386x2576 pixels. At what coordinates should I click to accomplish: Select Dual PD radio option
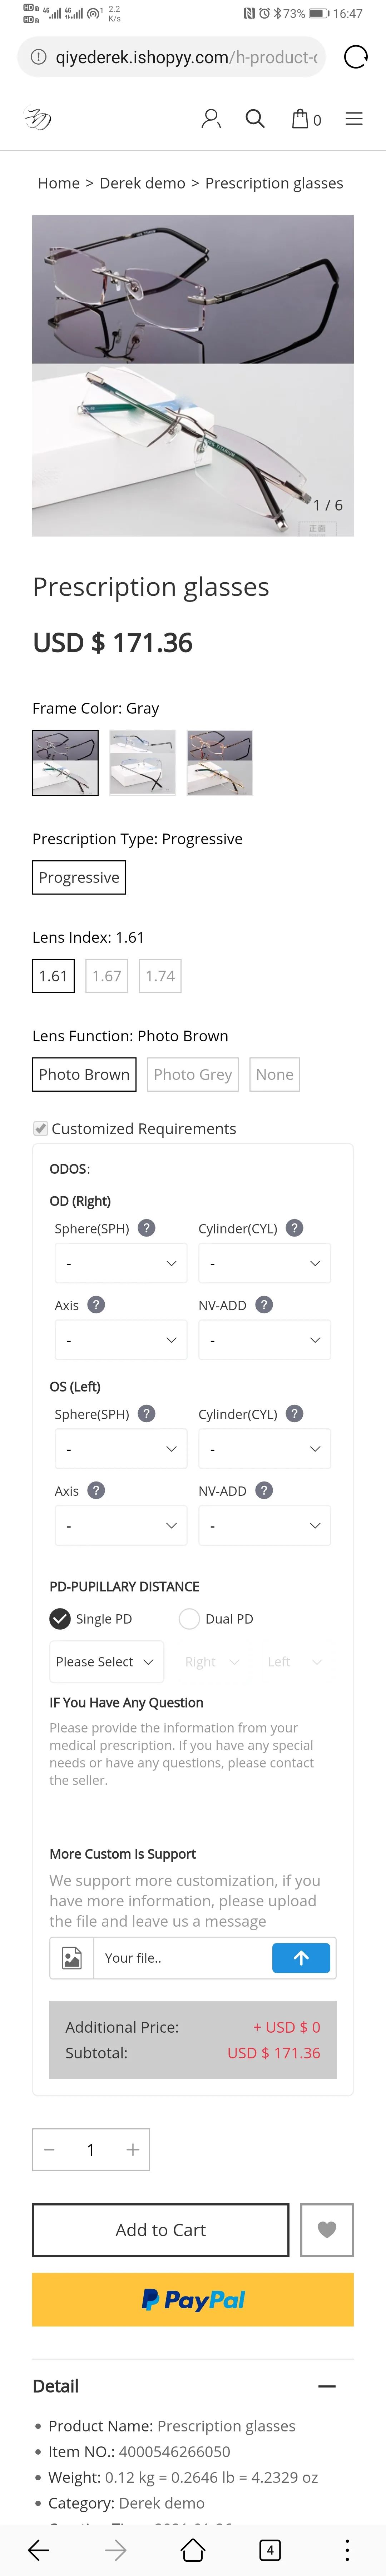[189, 1618]
